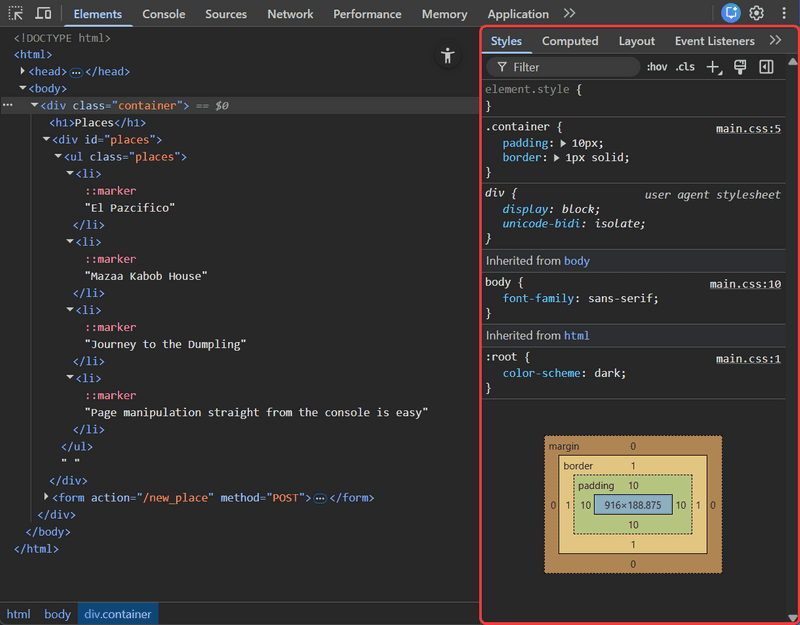
Task: Click the accessibility inspect person icon
Action: click(447, 56)
